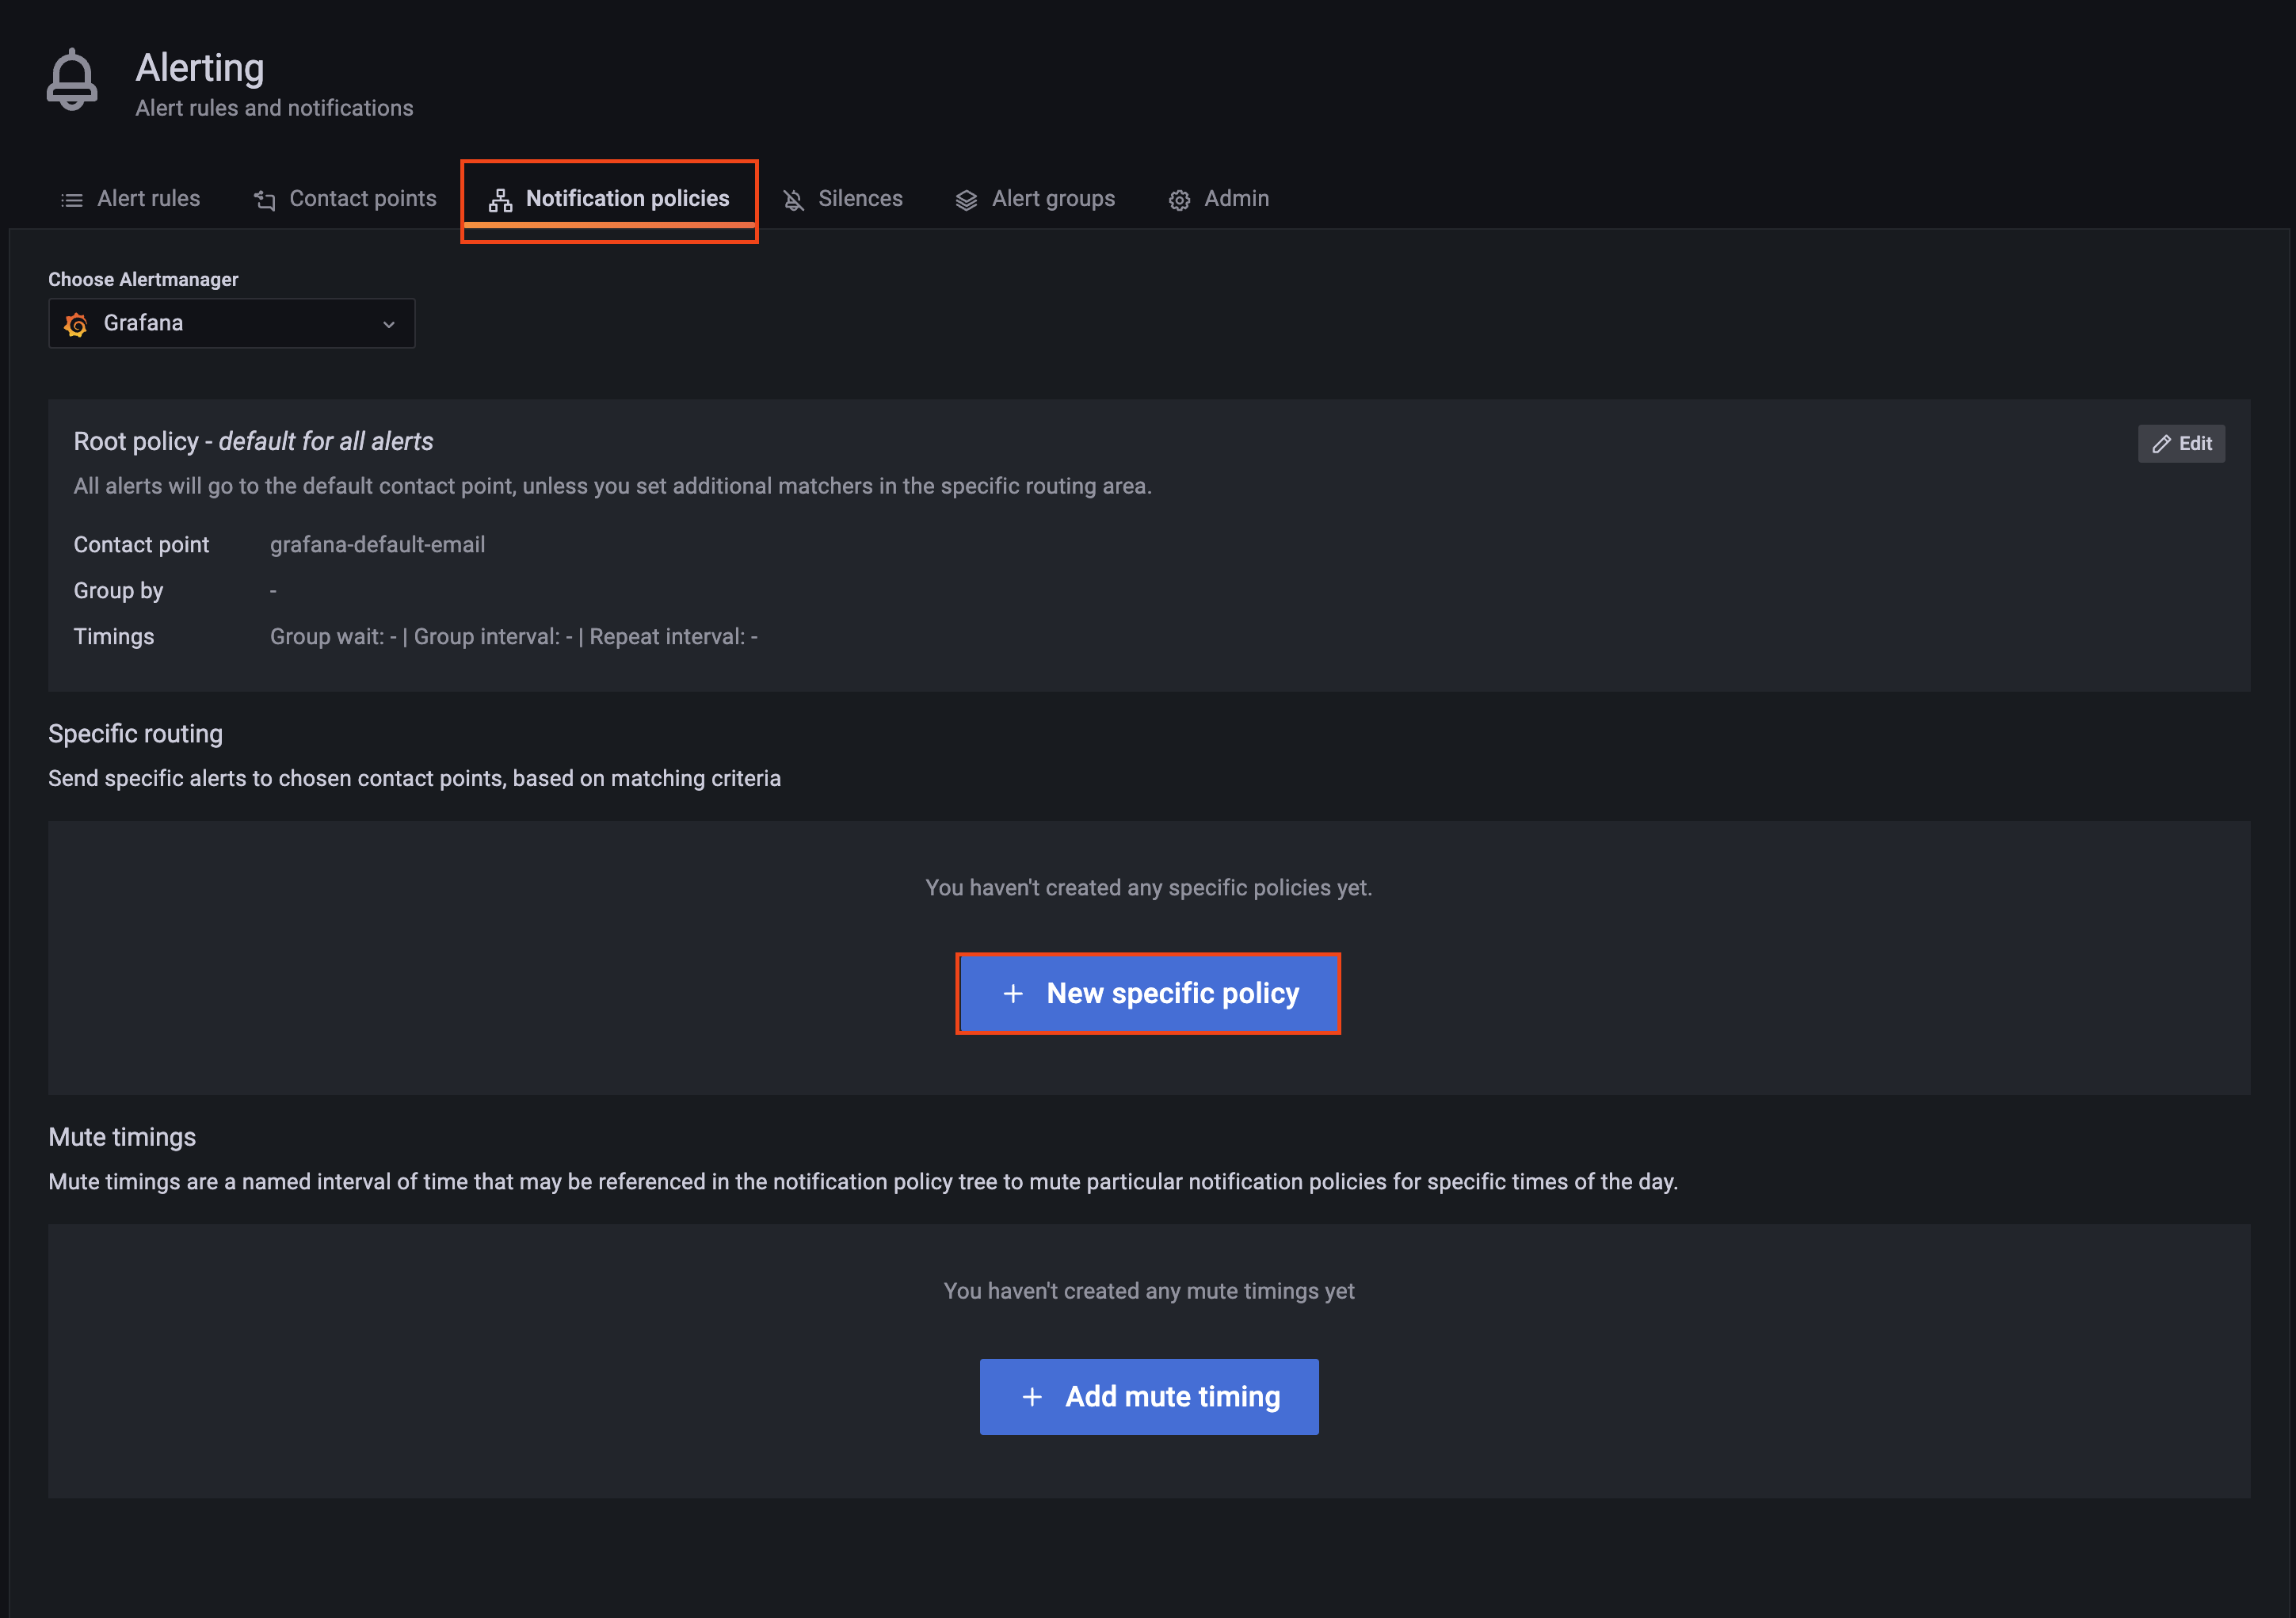Click the Alert groups layers icon
2296x1618 pixels.
coord(966,200)
